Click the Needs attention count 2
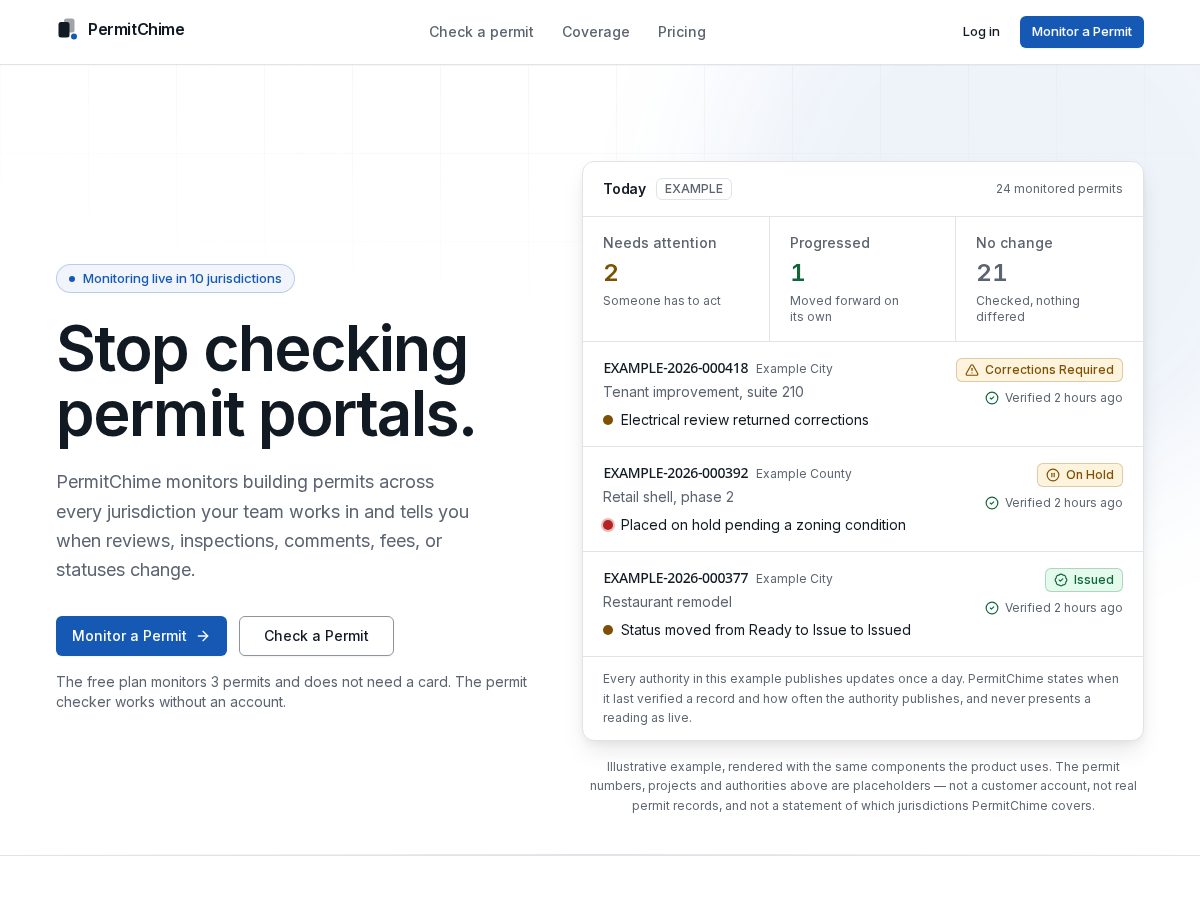The image size is (1200, 900). pyautogui.click(x=611, y=272)
